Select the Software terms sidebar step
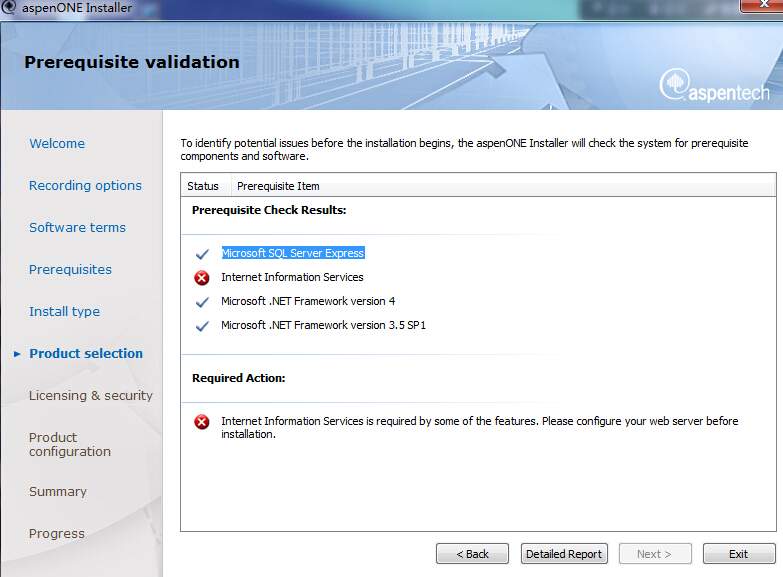783x577 pixels. tap(77, 228)
